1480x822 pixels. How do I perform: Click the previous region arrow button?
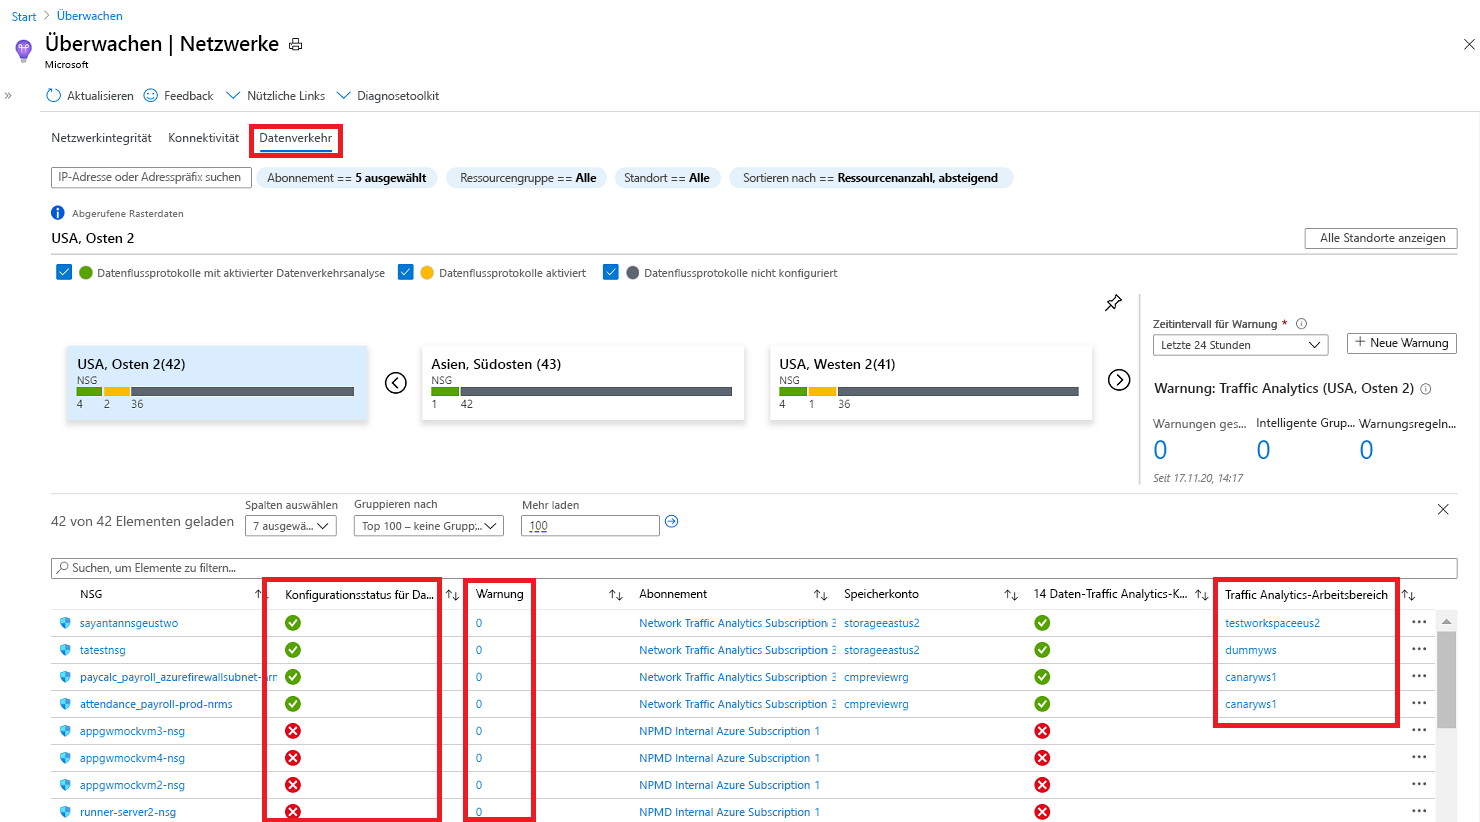(x=396, y=383)
